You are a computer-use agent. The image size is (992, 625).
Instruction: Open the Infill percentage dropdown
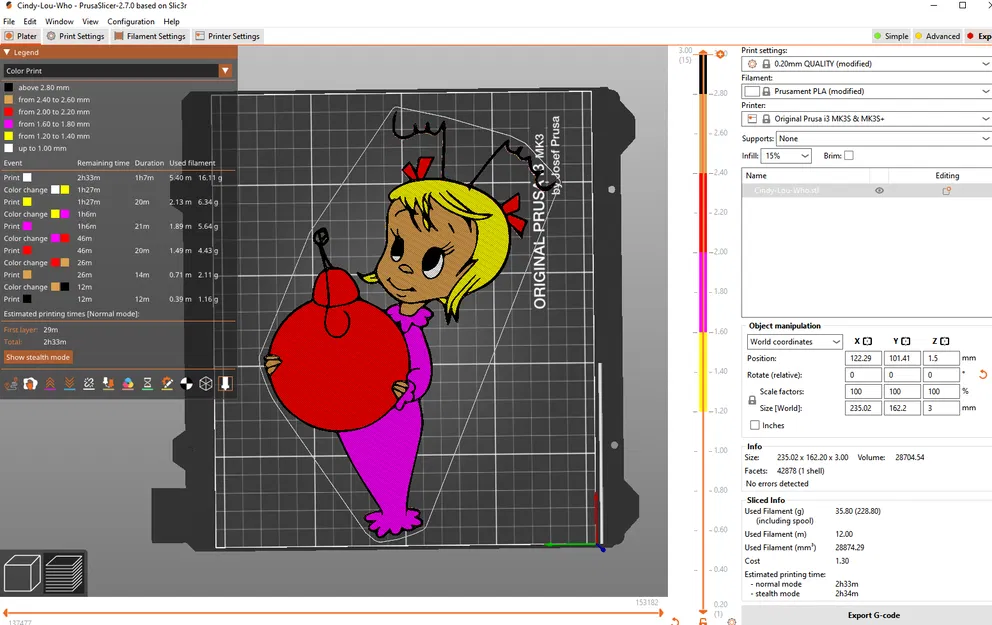(785, 155)
